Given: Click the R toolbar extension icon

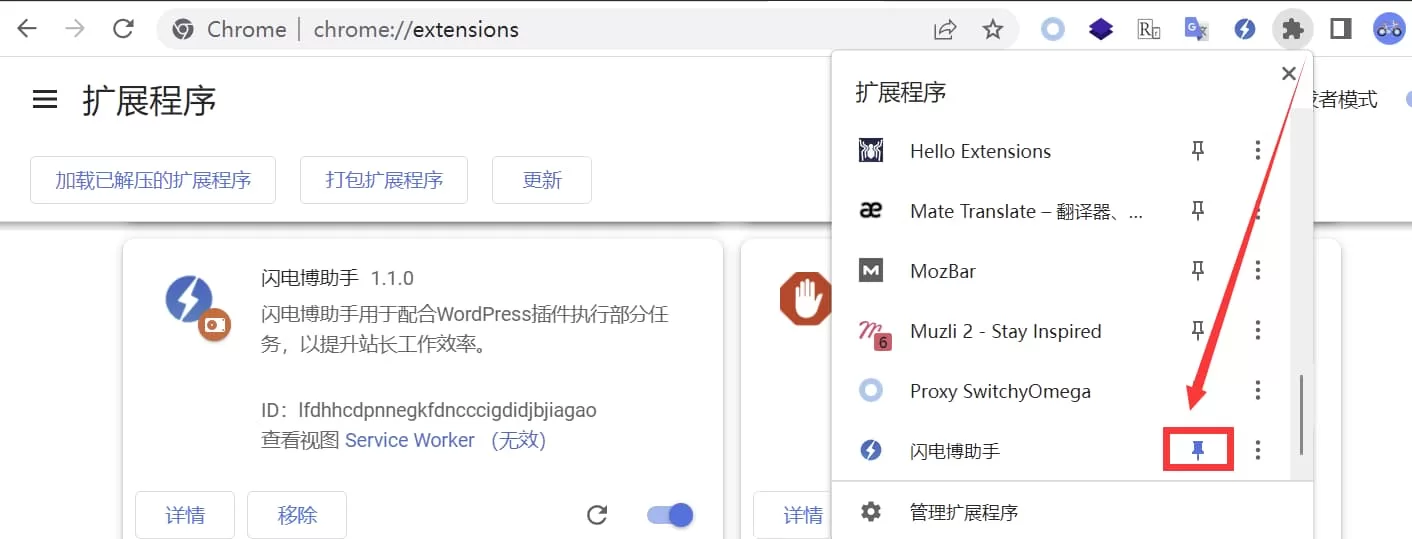Looking at the screenshot, I should pos(1149,29).
